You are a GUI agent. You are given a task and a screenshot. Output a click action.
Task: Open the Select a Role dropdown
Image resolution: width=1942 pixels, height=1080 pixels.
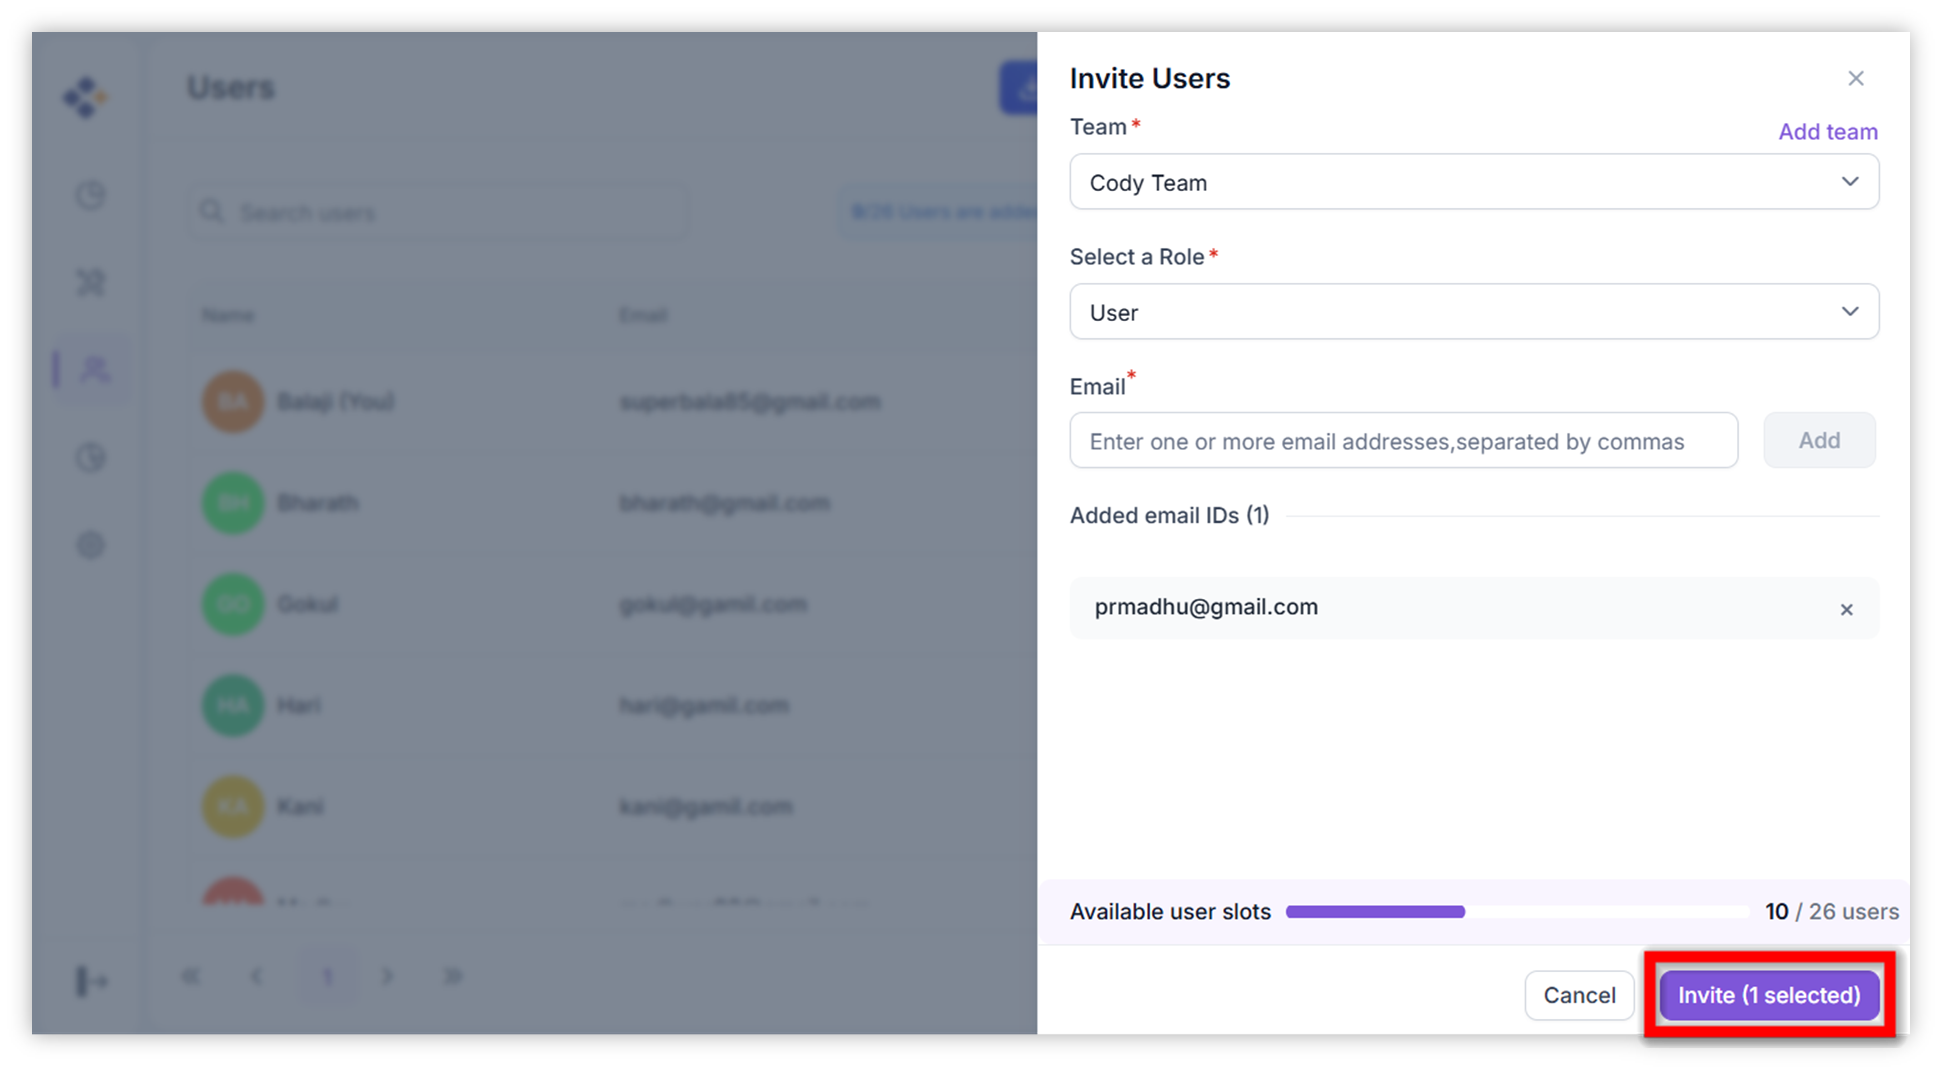point(1473,312)
